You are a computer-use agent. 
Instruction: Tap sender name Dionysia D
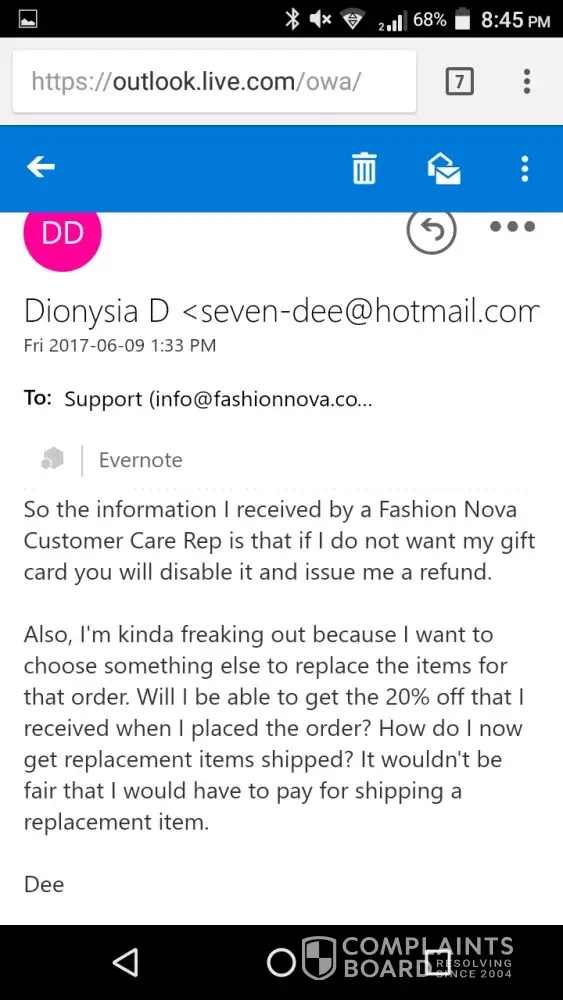pos(96,312)
